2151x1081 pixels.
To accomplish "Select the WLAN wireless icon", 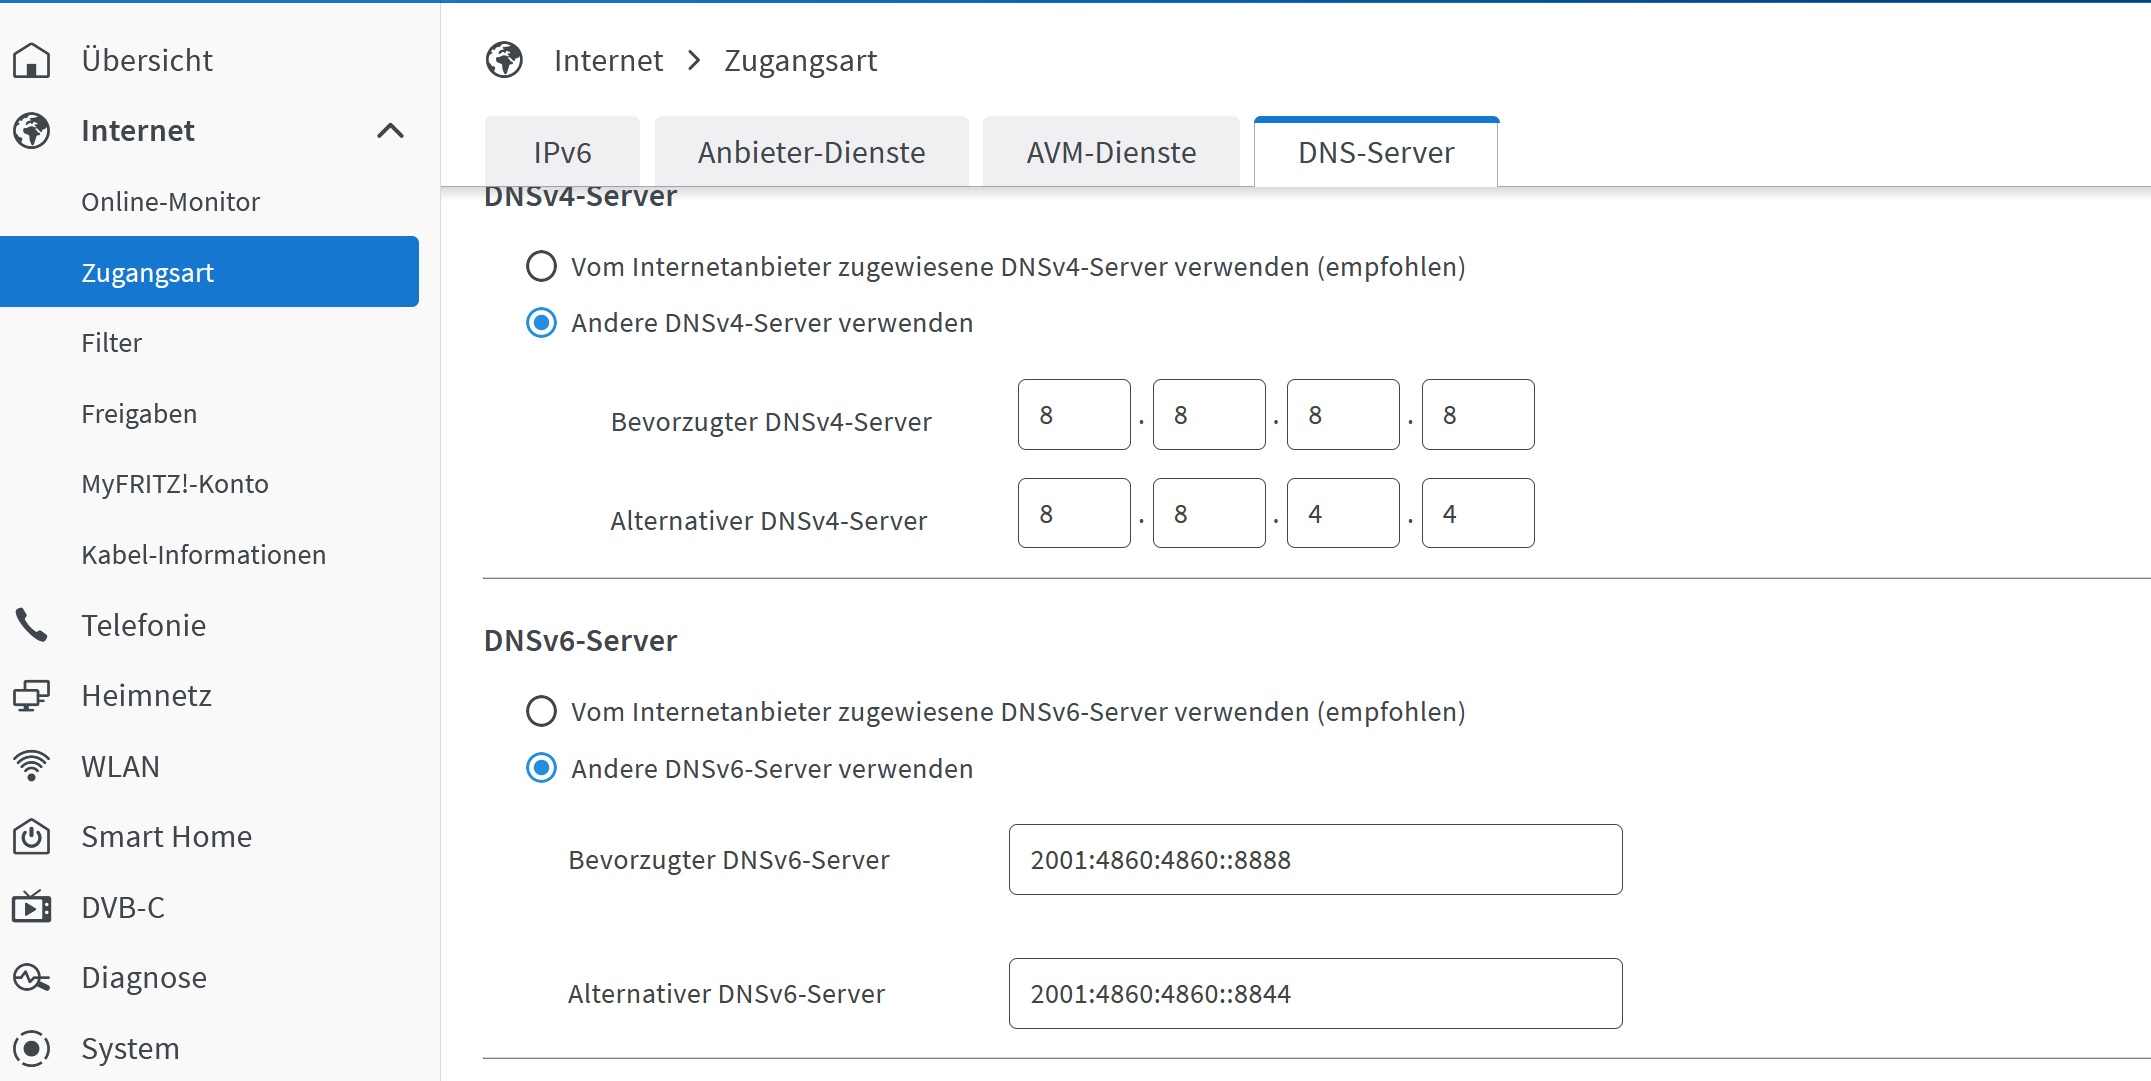I will pos(31,765).
